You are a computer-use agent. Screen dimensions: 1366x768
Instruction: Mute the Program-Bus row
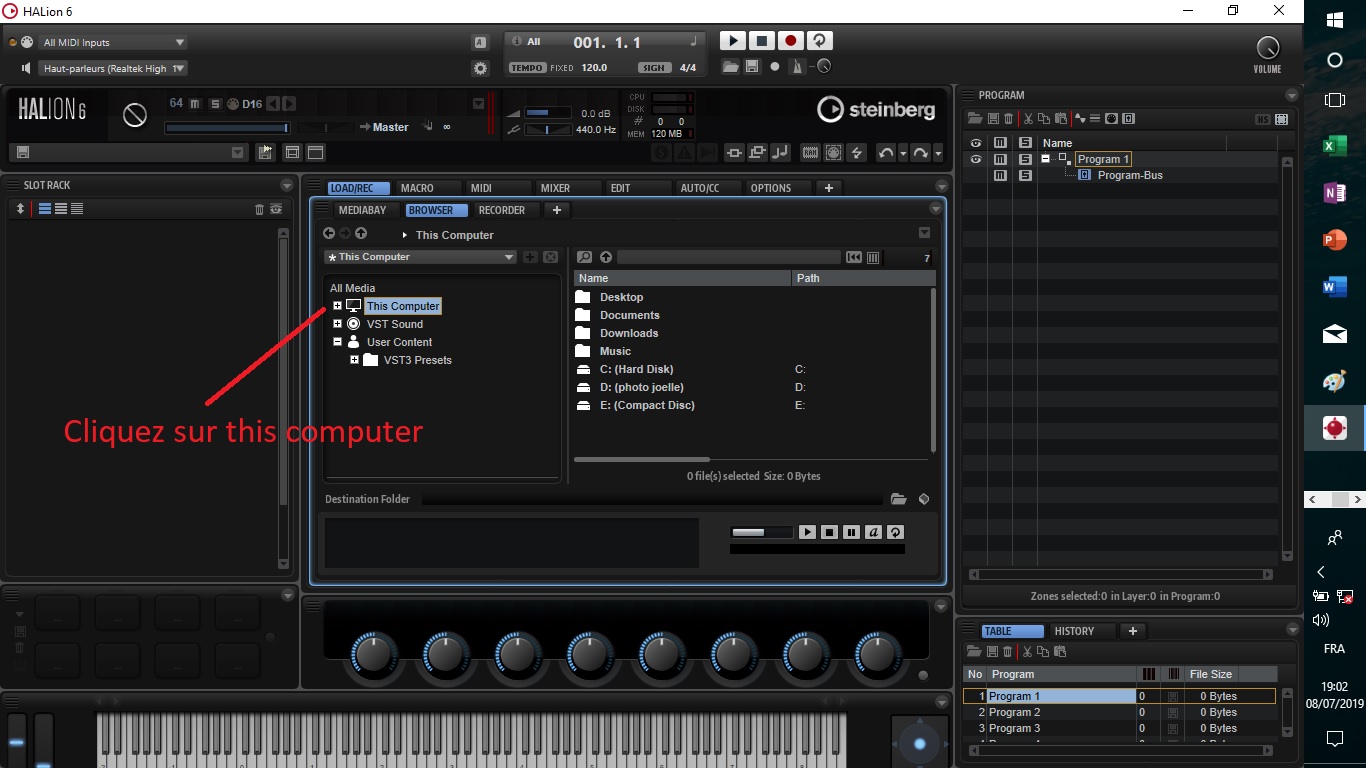click(1000, 175)
